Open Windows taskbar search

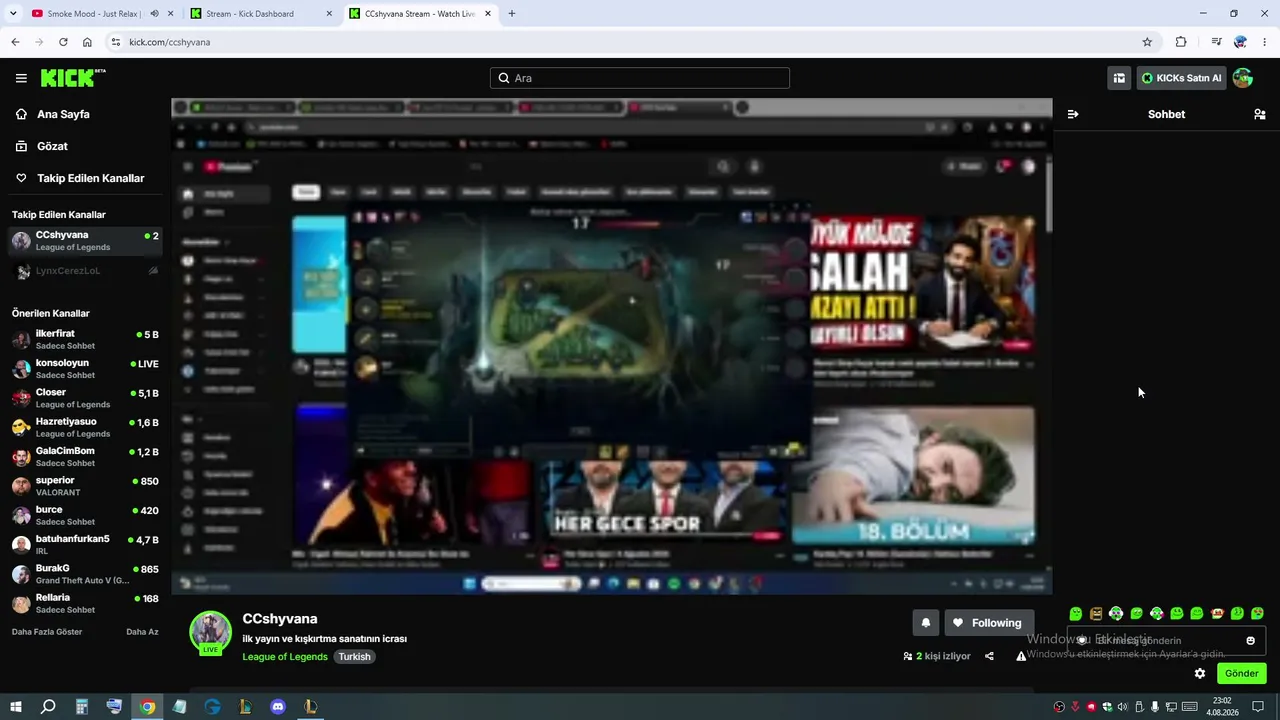tap(48, 707)
